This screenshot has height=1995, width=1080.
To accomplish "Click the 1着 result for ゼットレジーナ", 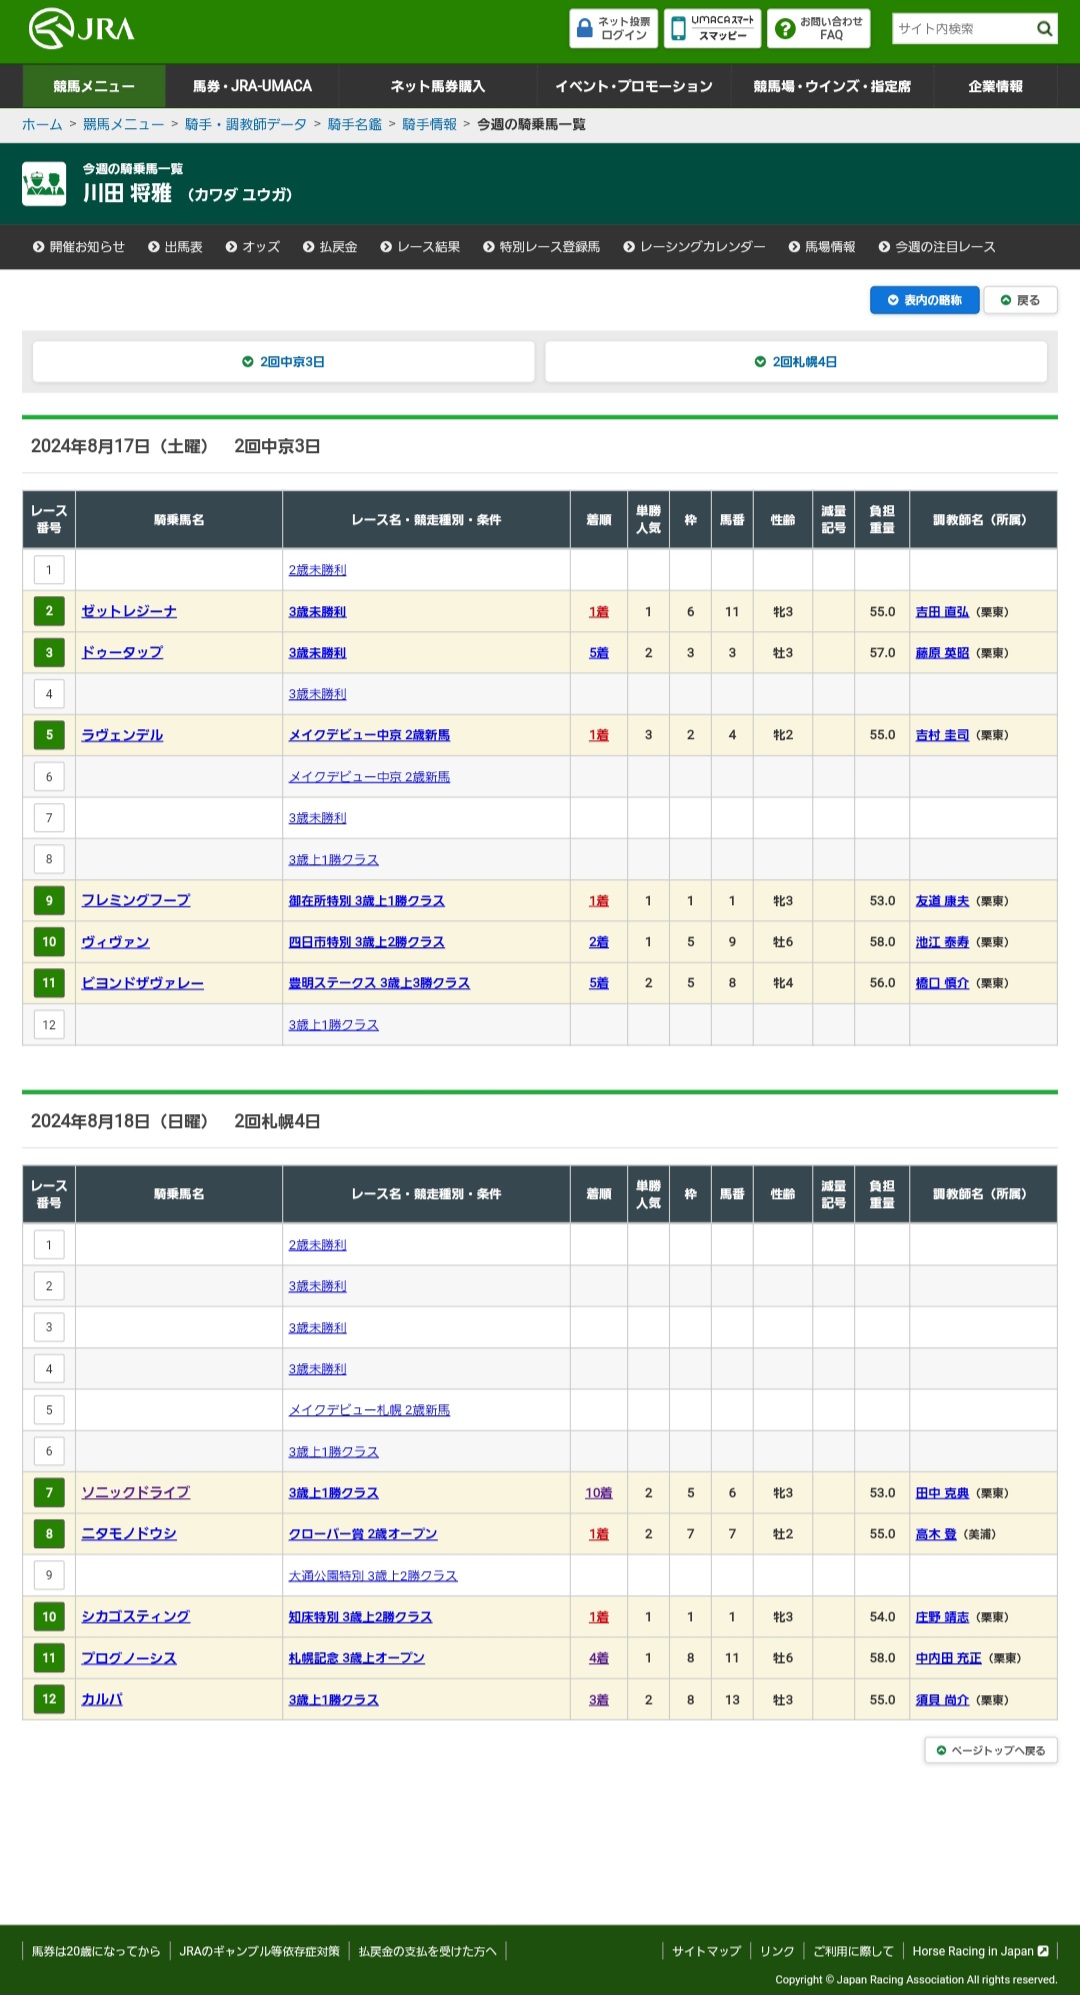I will [598, 611].
